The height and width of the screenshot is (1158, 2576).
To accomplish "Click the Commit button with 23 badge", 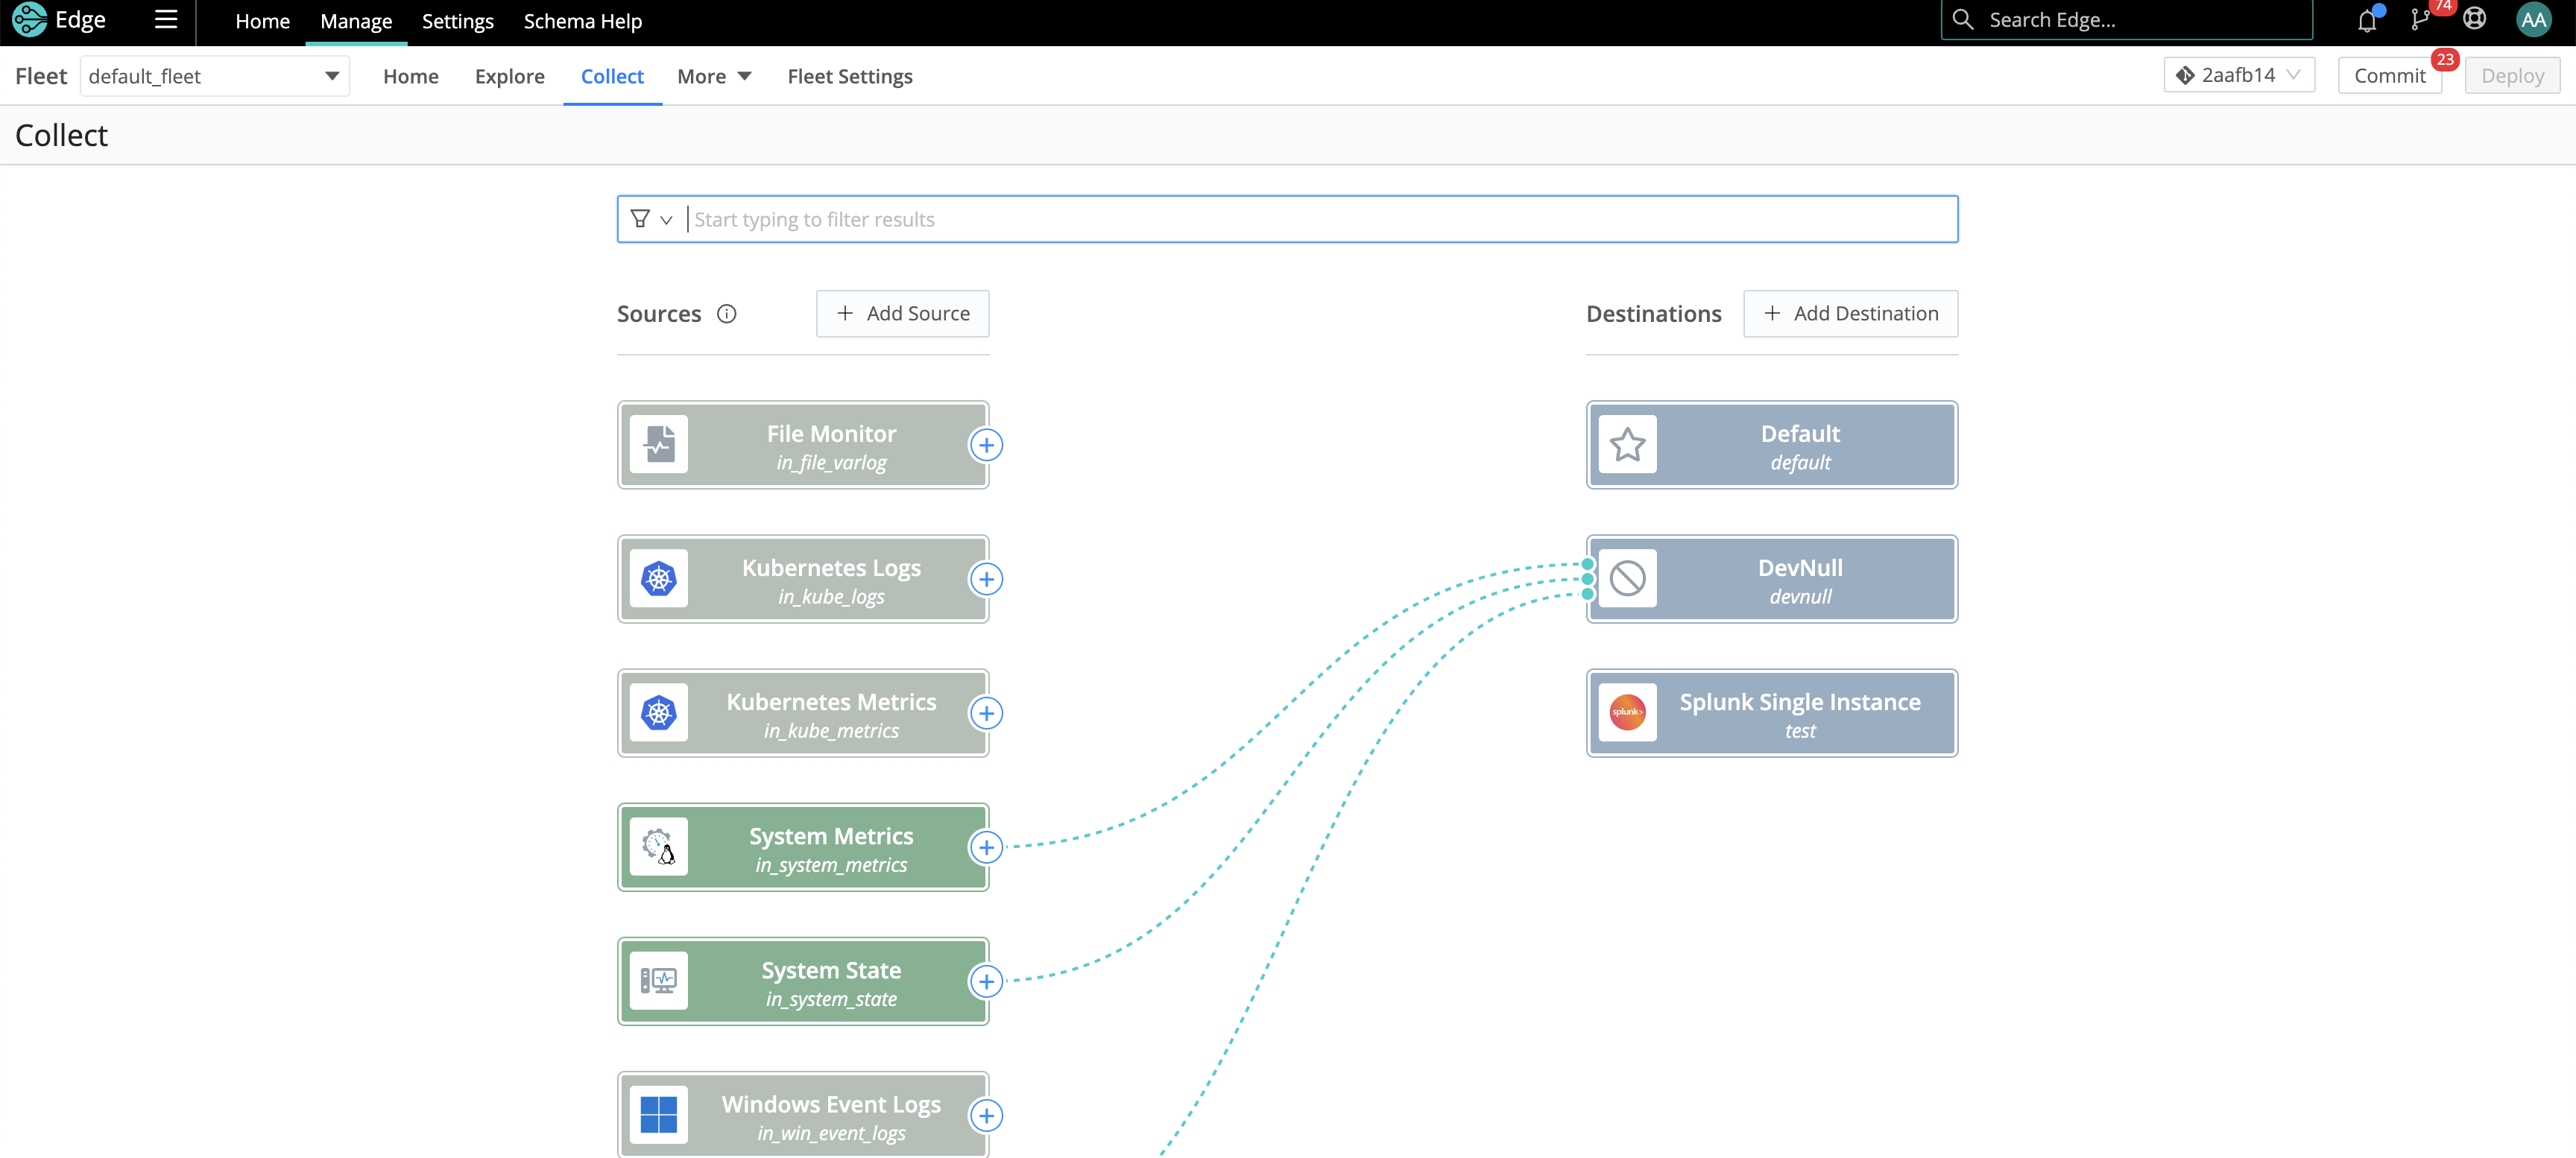I will click(x=2390, y=74).
